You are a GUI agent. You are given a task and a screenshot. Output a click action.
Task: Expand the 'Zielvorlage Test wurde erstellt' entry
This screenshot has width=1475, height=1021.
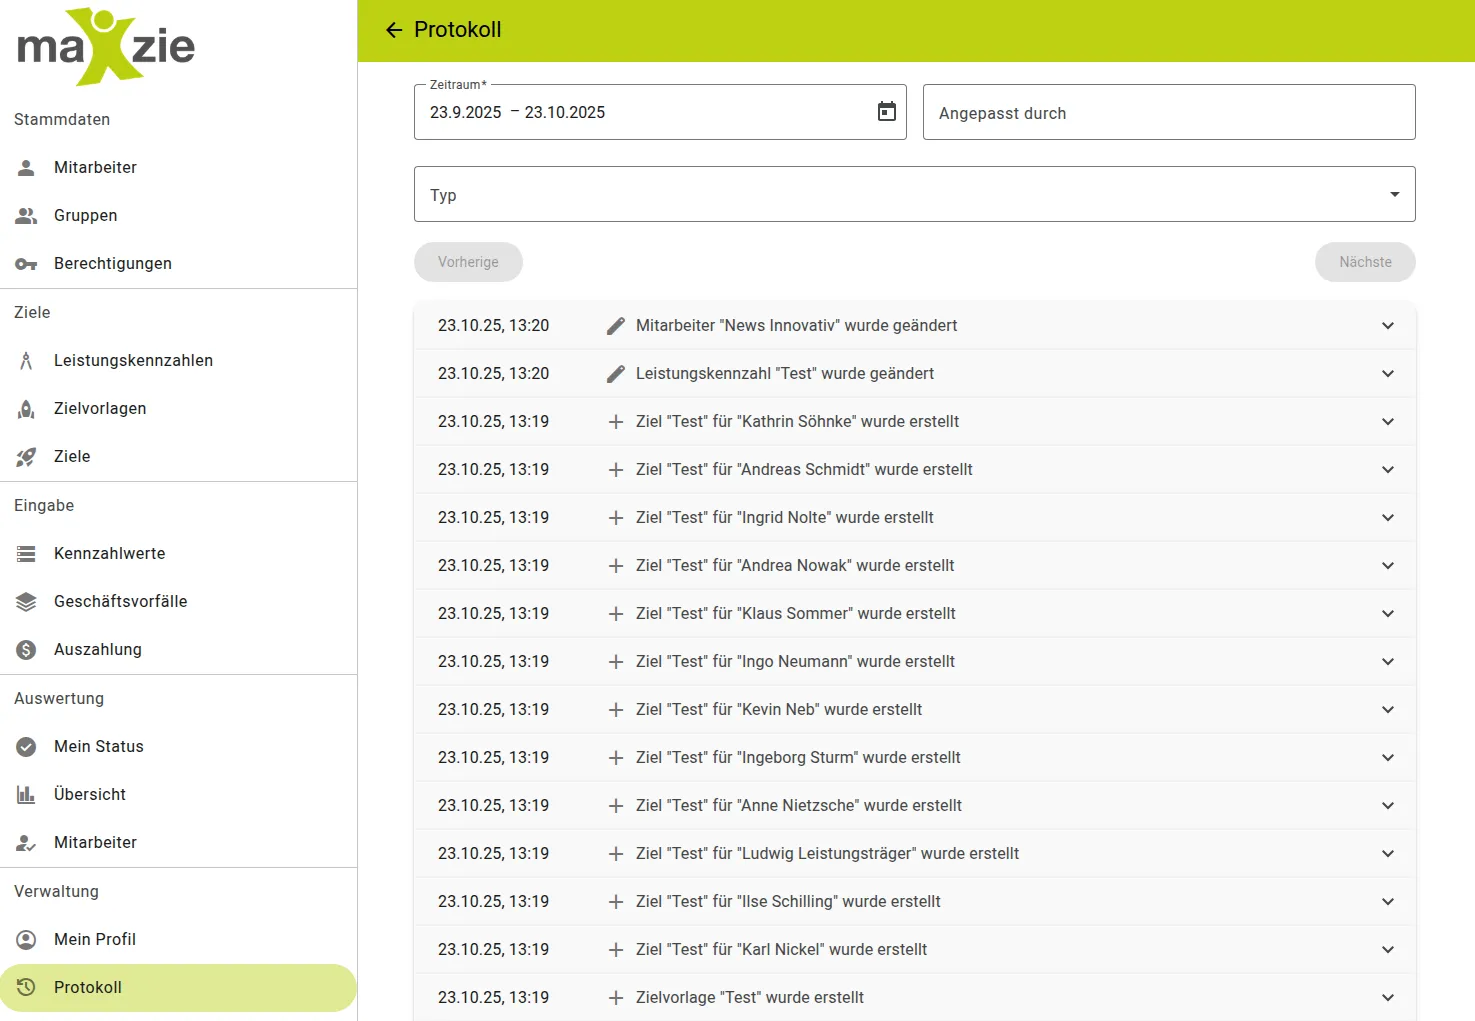1388,997
